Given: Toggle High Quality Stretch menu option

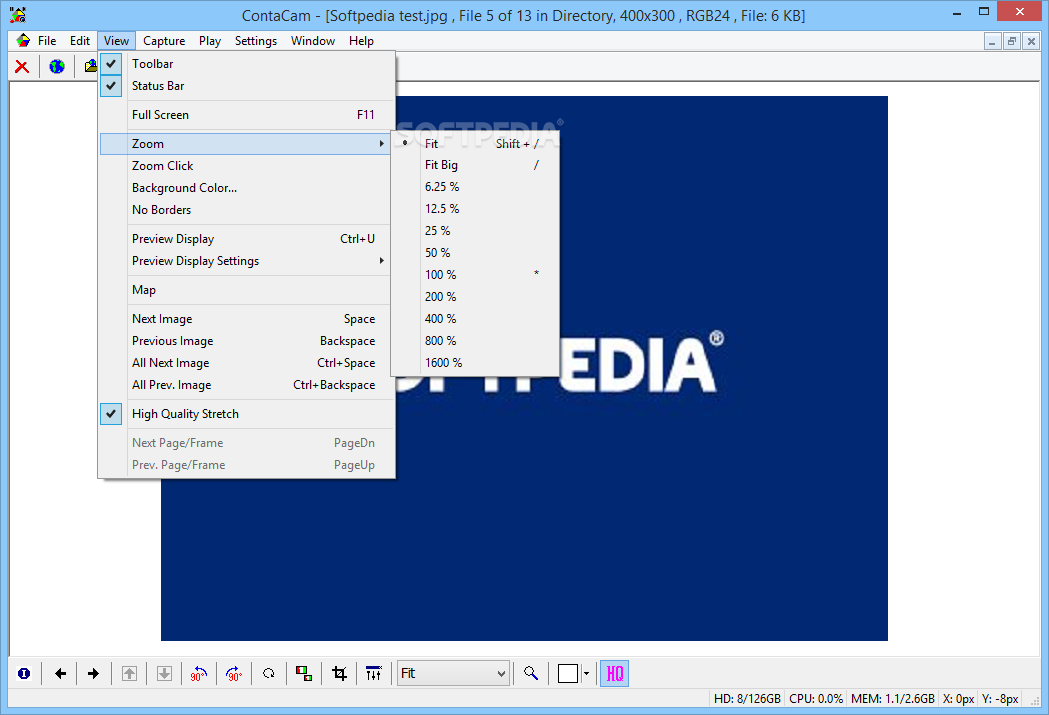Looking at the screenshot, I should tap(248, 414).
